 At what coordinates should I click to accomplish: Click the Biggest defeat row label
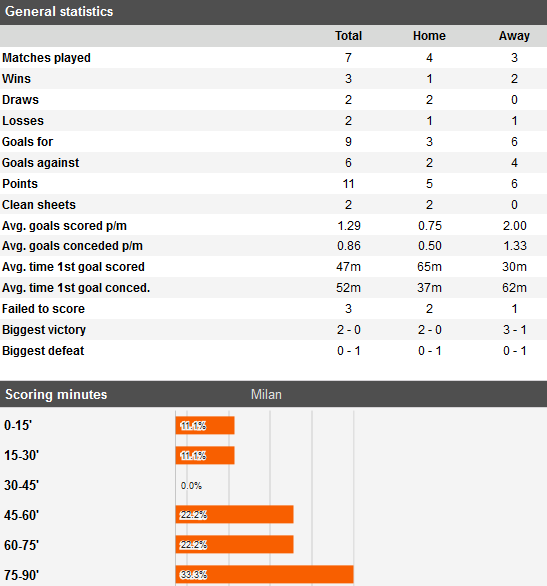point(43,351)
